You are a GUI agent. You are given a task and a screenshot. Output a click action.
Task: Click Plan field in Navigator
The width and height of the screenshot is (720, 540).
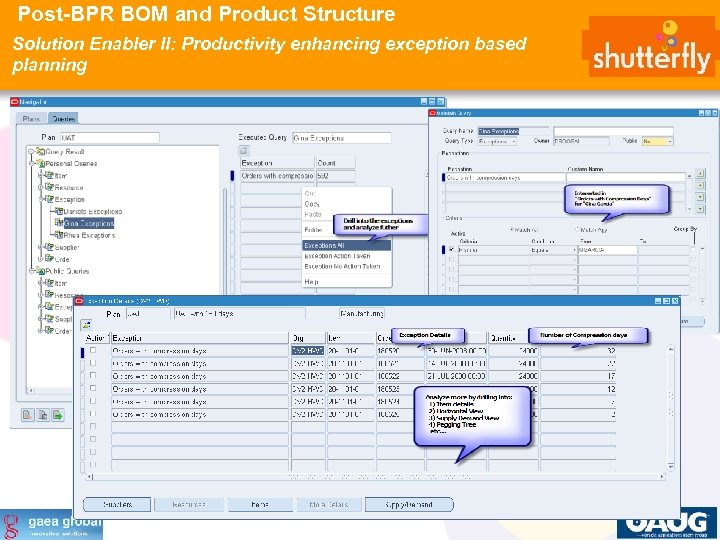point(110,137)
